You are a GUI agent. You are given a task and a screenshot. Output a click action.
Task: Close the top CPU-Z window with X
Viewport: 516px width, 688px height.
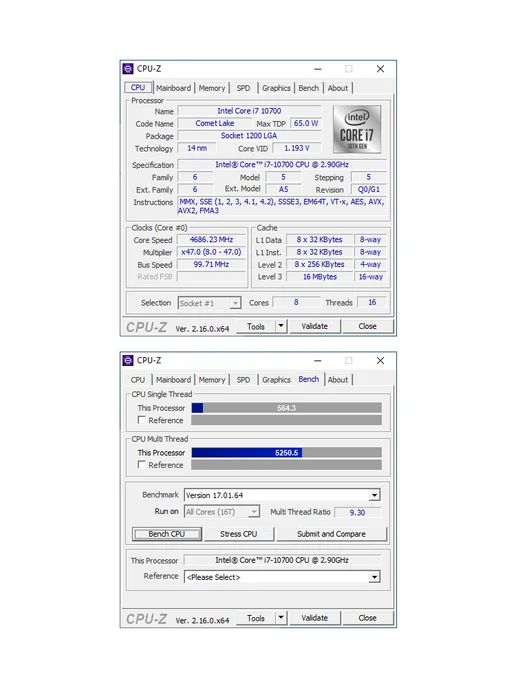(x=380, y=69)
